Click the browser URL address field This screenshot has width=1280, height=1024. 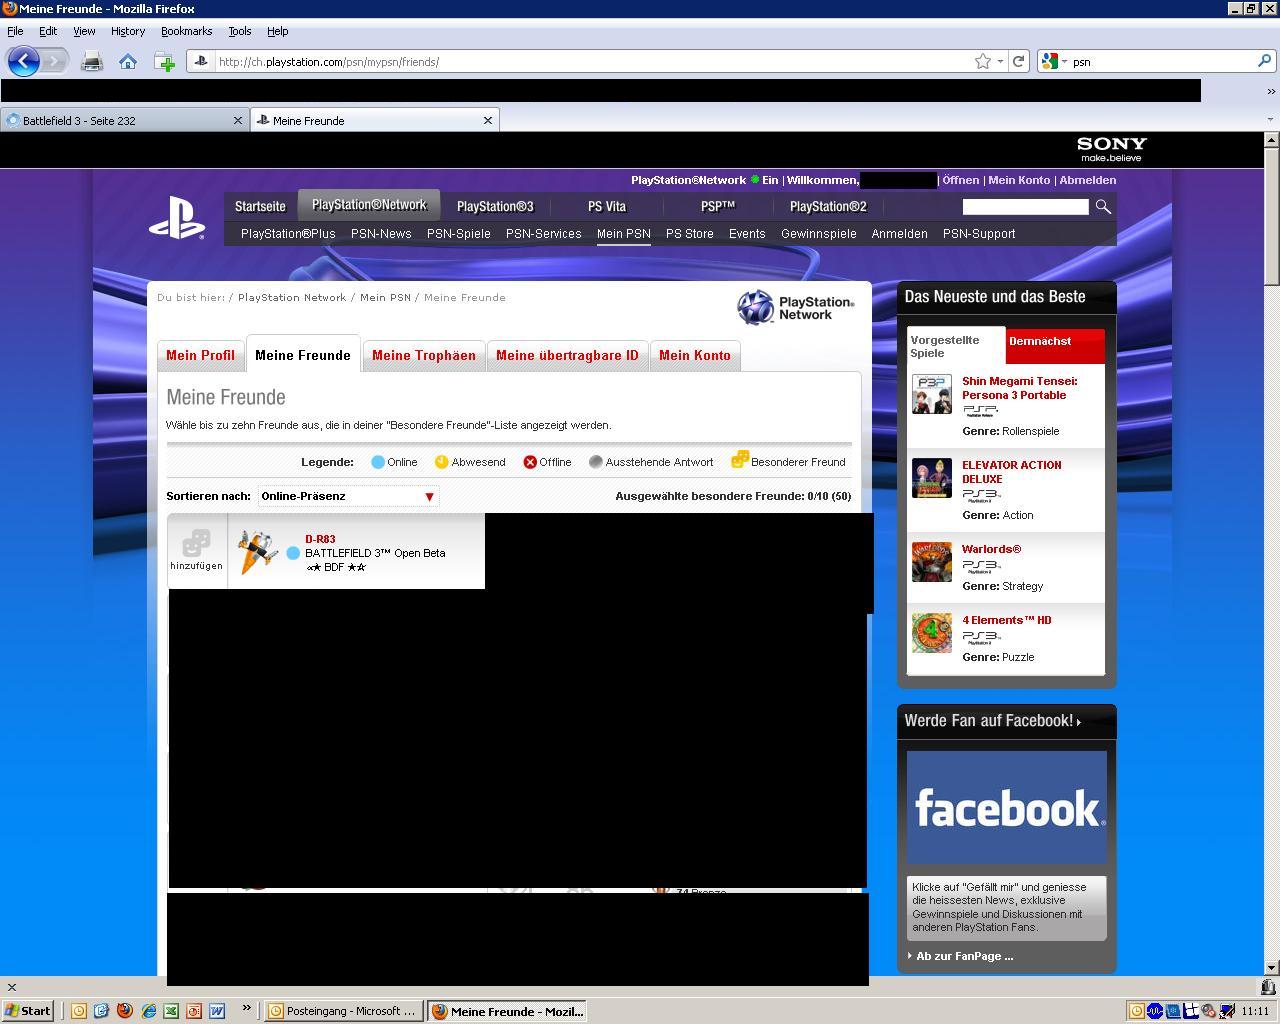594,62
